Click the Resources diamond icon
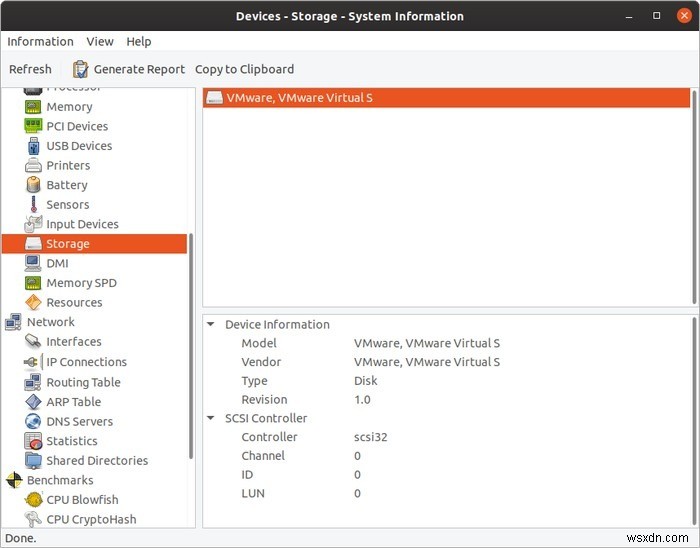The width and height of the screenshot is (700, 548). (33, 303)
